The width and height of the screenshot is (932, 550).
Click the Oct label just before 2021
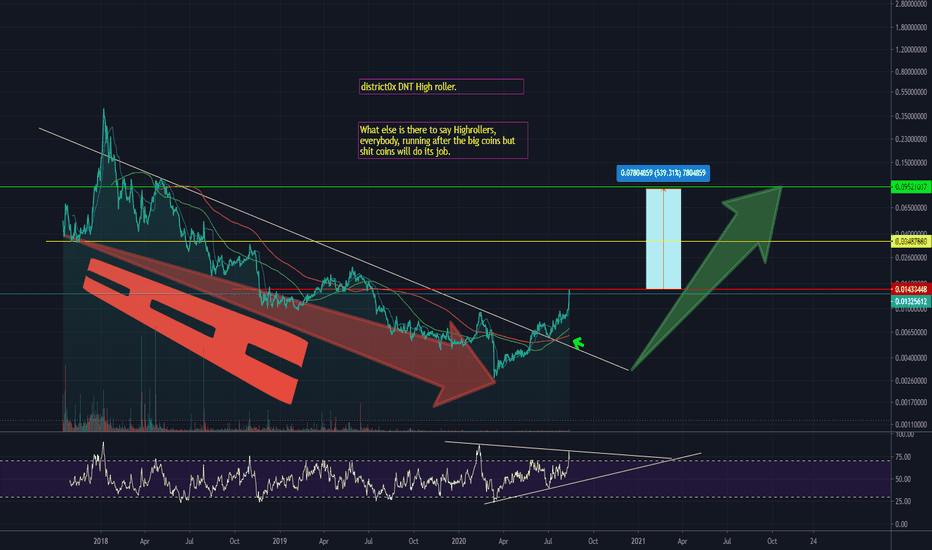tap(593, 541)
